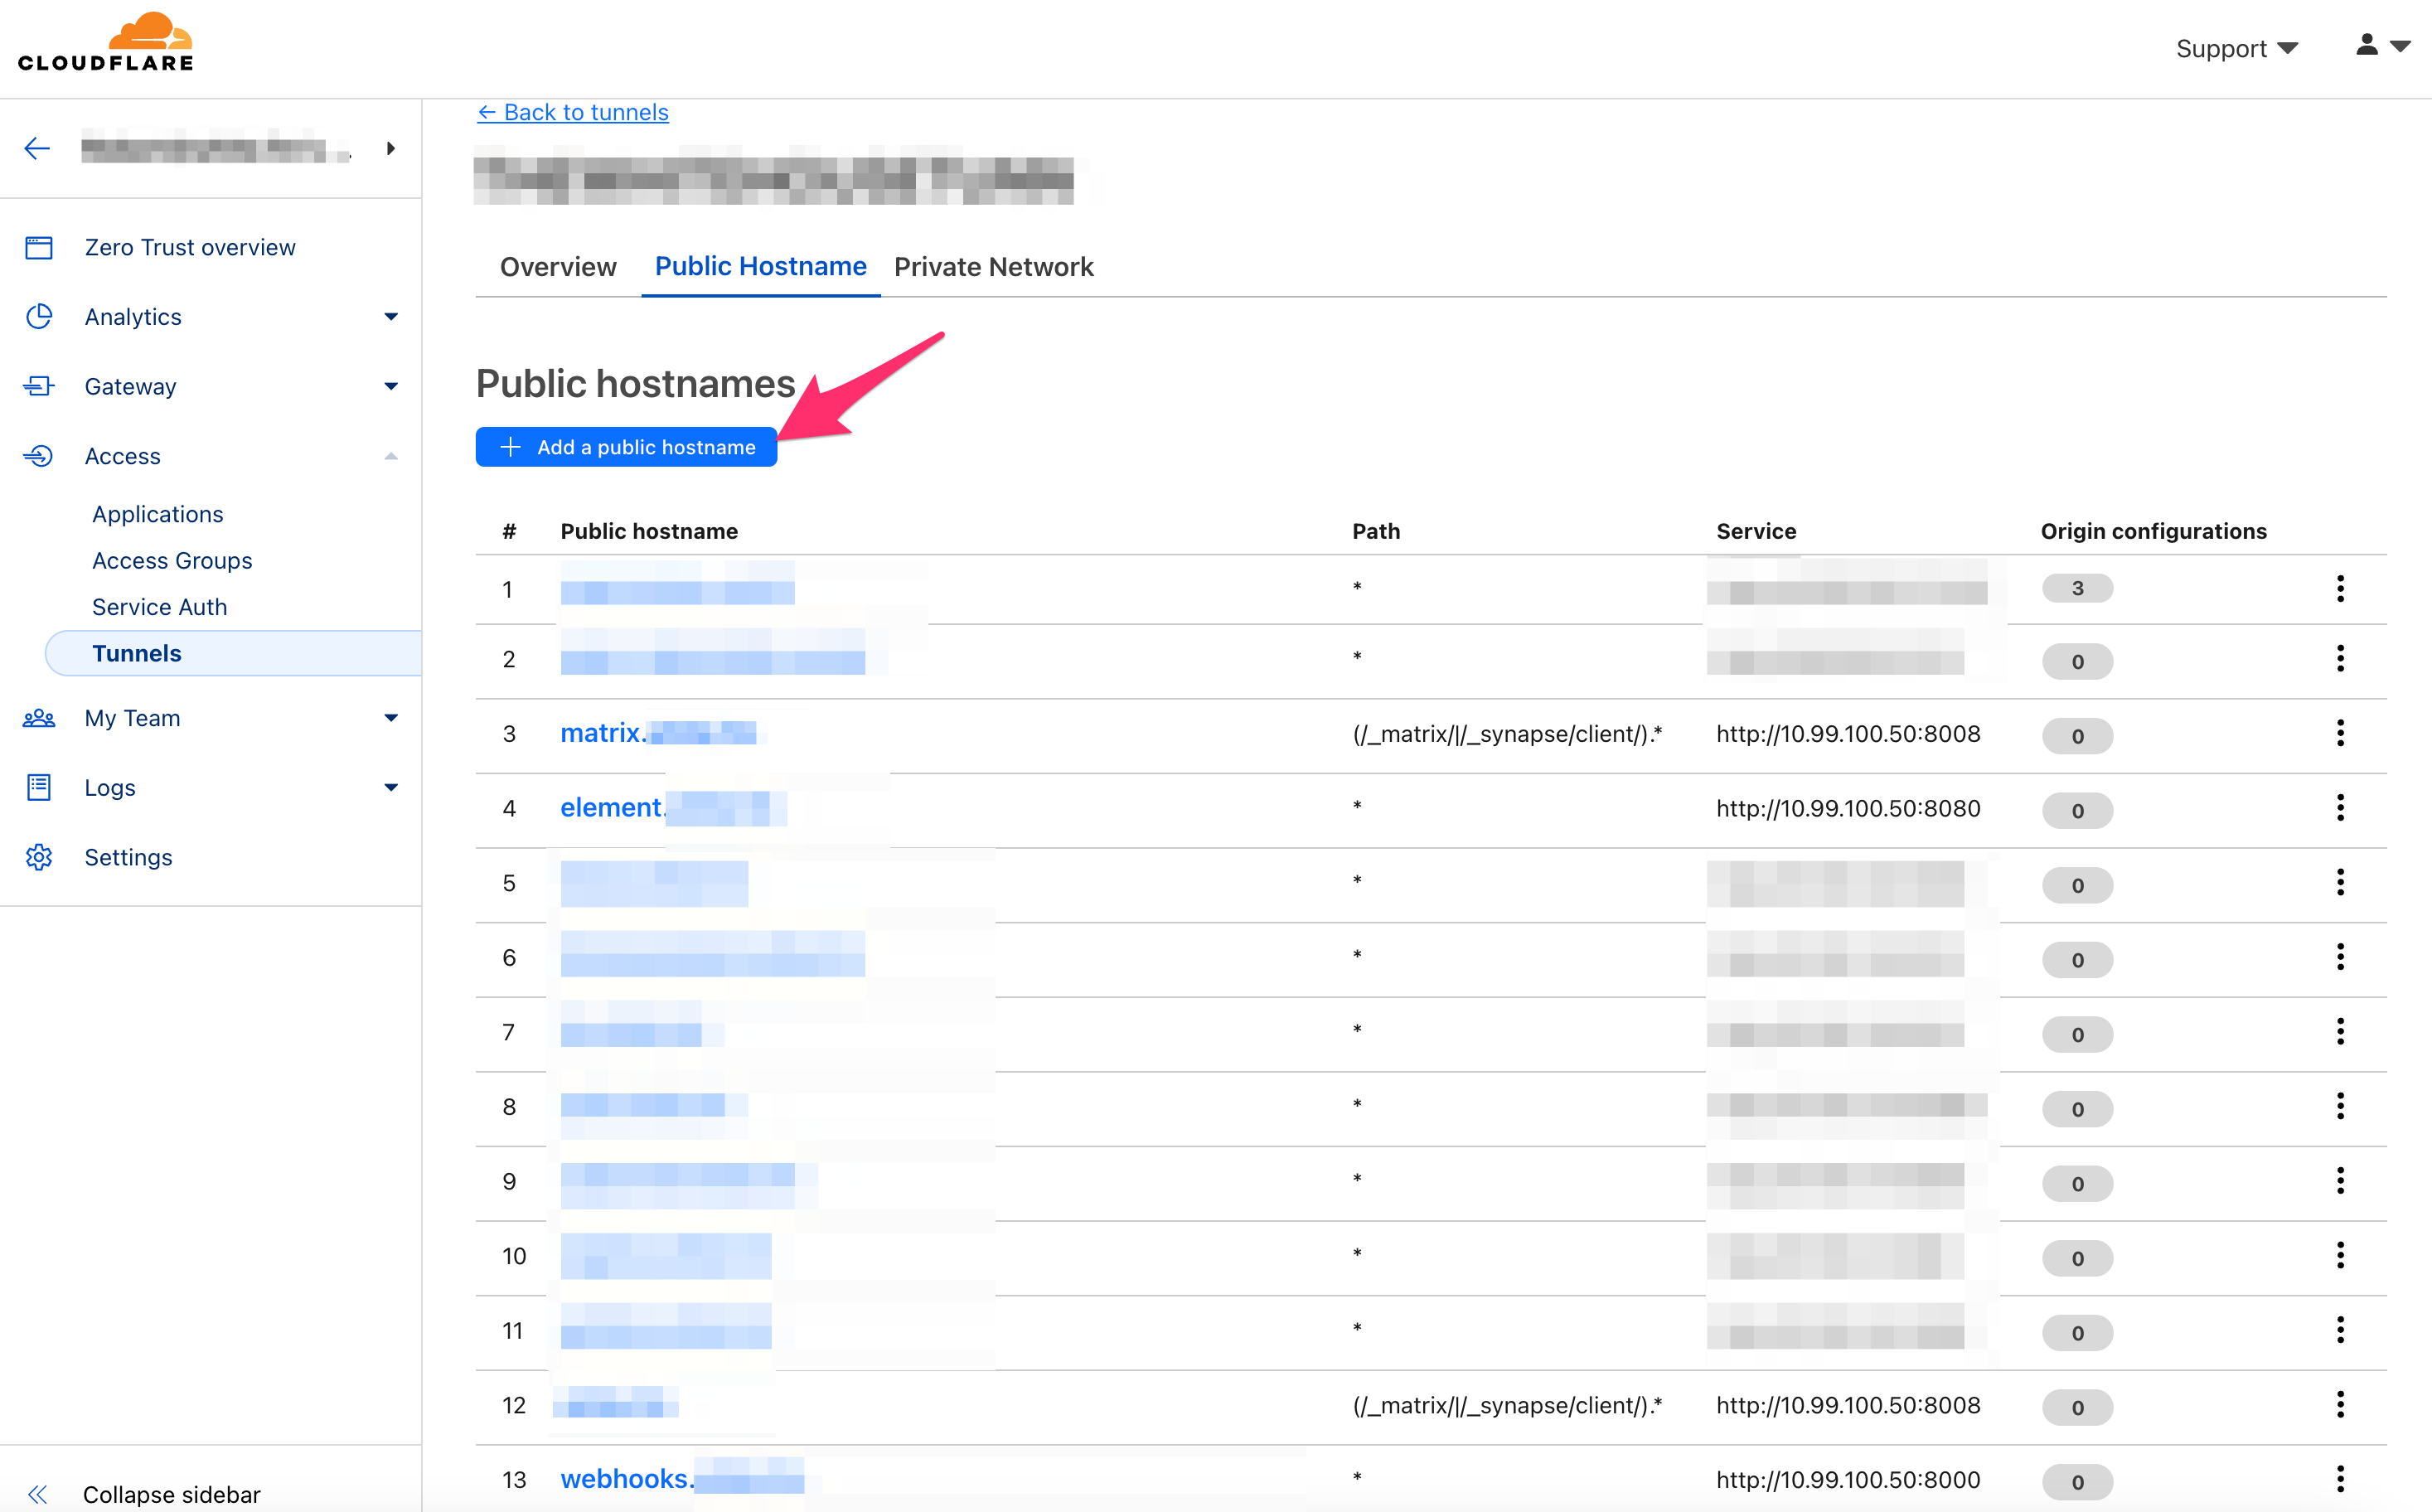Open the element hostname link
2432x1512 pixels.
point(612,808)
